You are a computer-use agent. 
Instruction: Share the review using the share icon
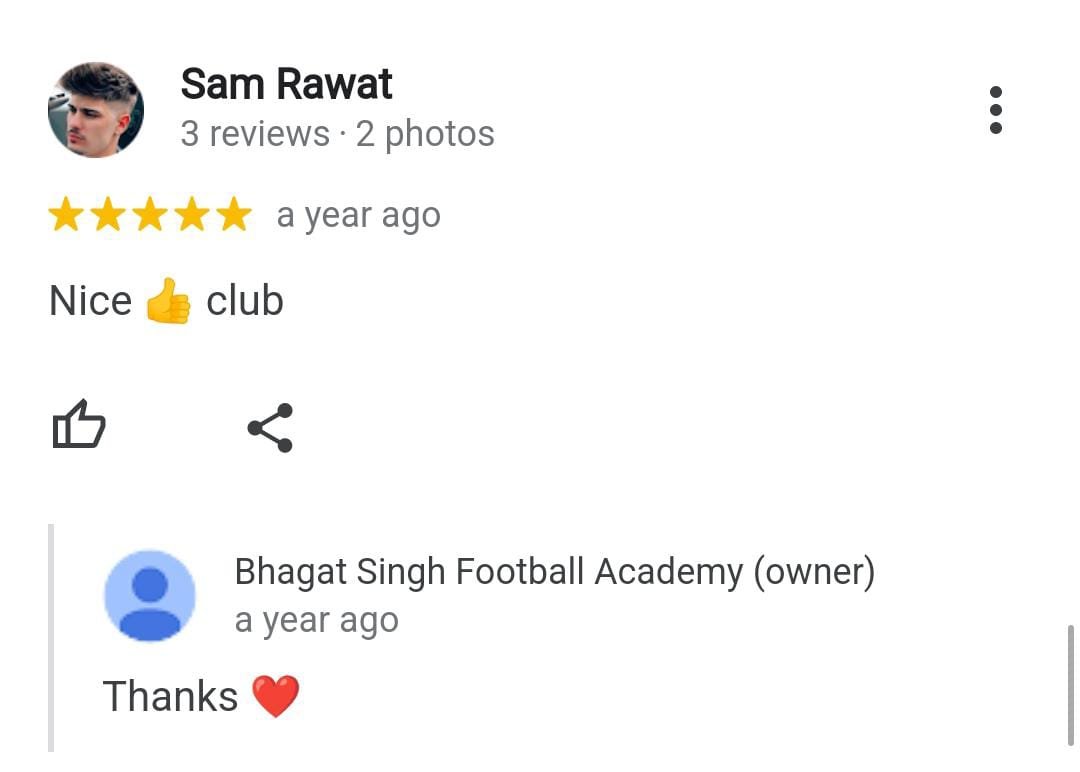[271, 428]
